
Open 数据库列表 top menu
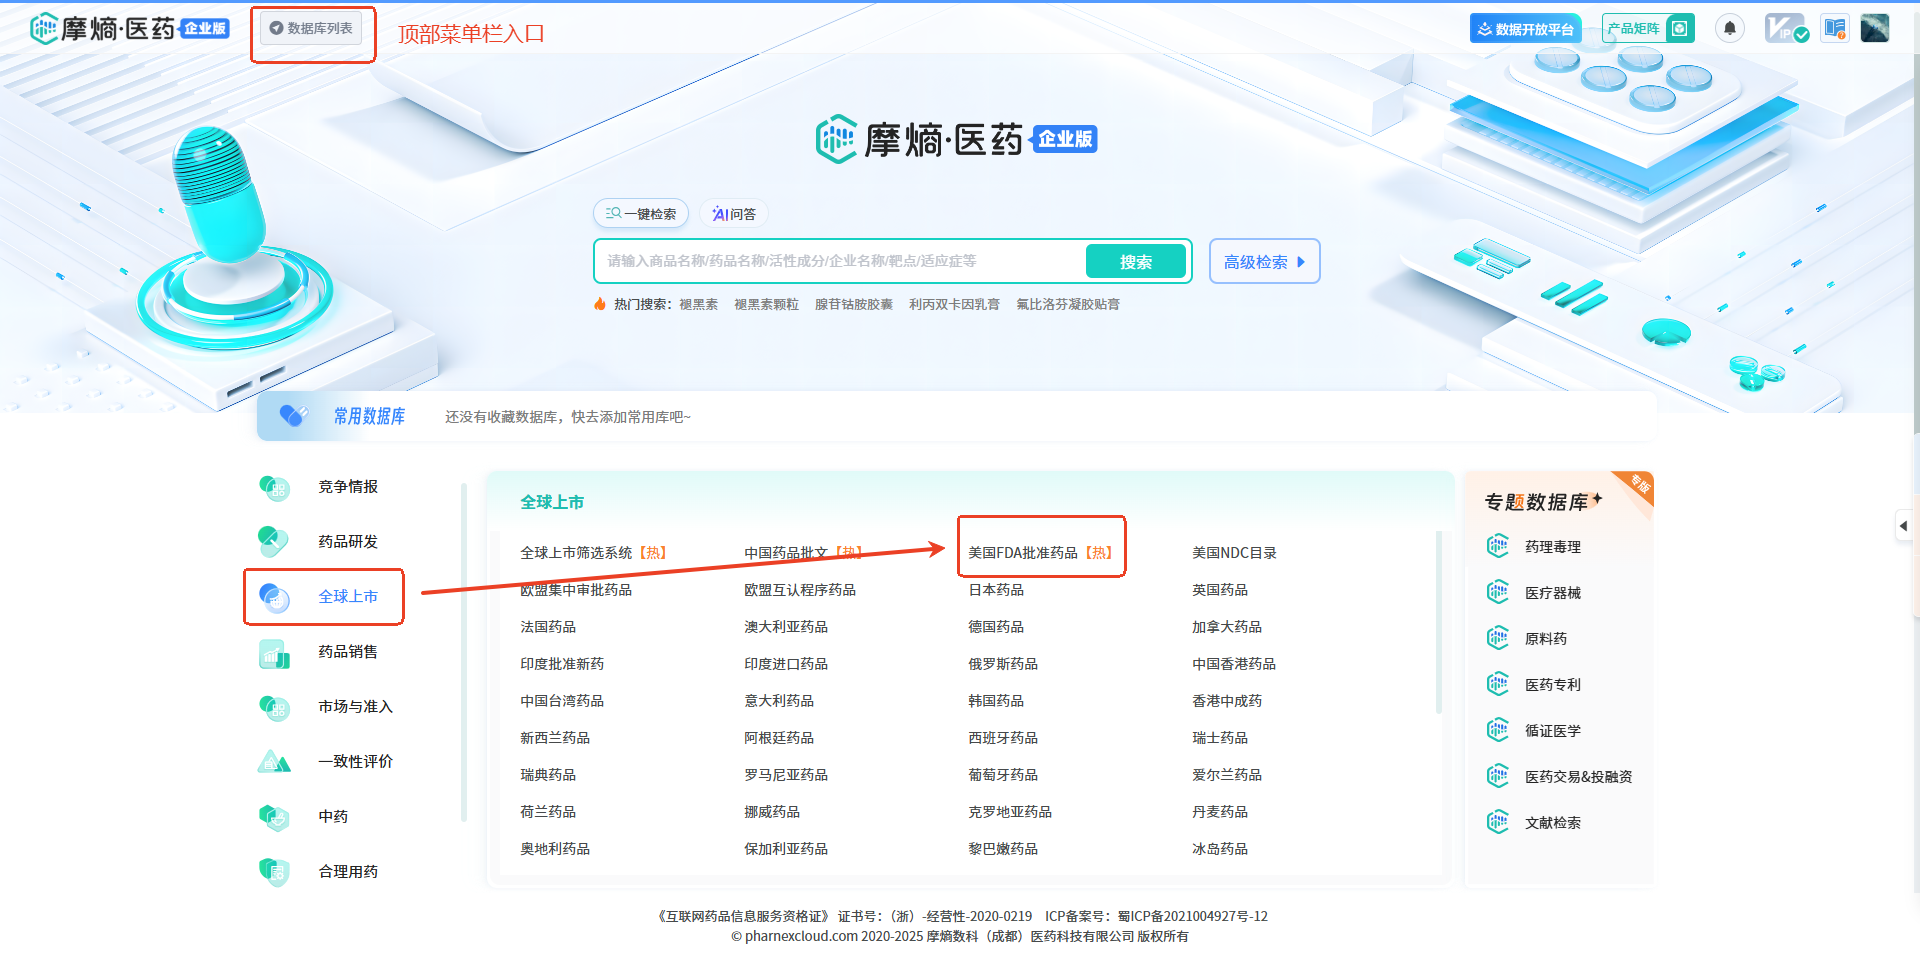point(311,28)
